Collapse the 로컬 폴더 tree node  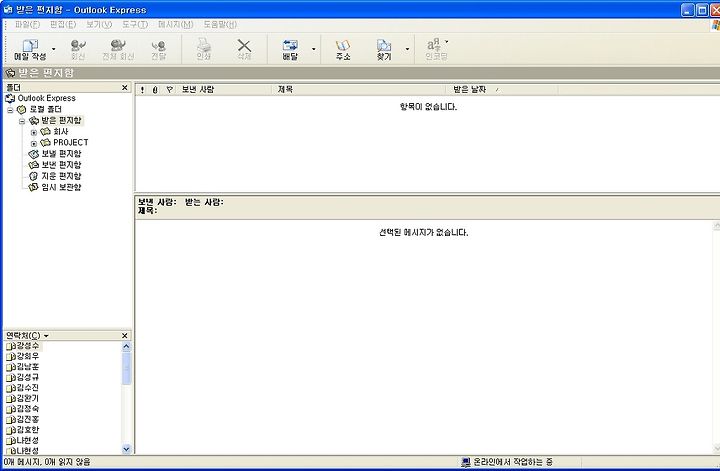pos(10,110)
